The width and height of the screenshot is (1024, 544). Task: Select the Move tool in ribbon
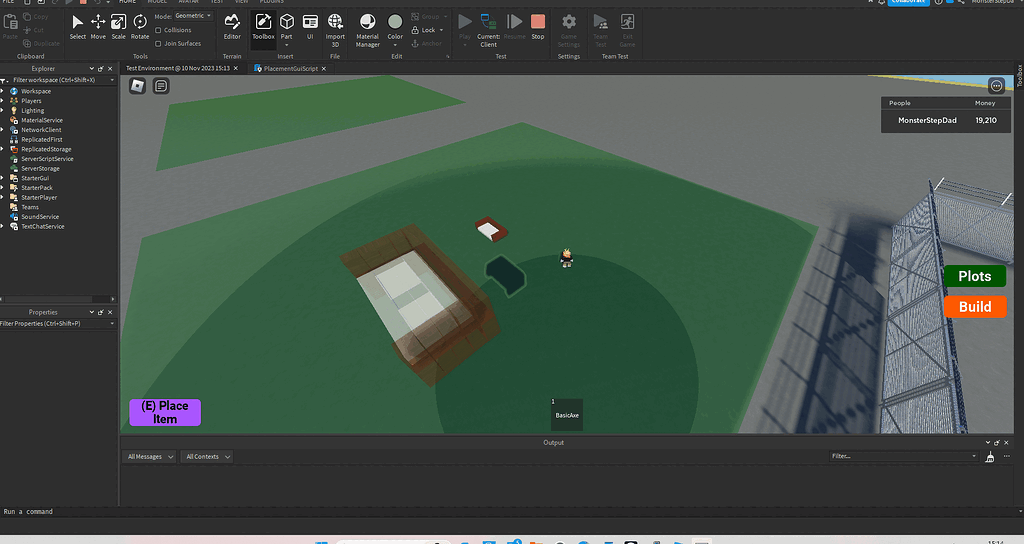pyautogui.click(x=98, y=26)
